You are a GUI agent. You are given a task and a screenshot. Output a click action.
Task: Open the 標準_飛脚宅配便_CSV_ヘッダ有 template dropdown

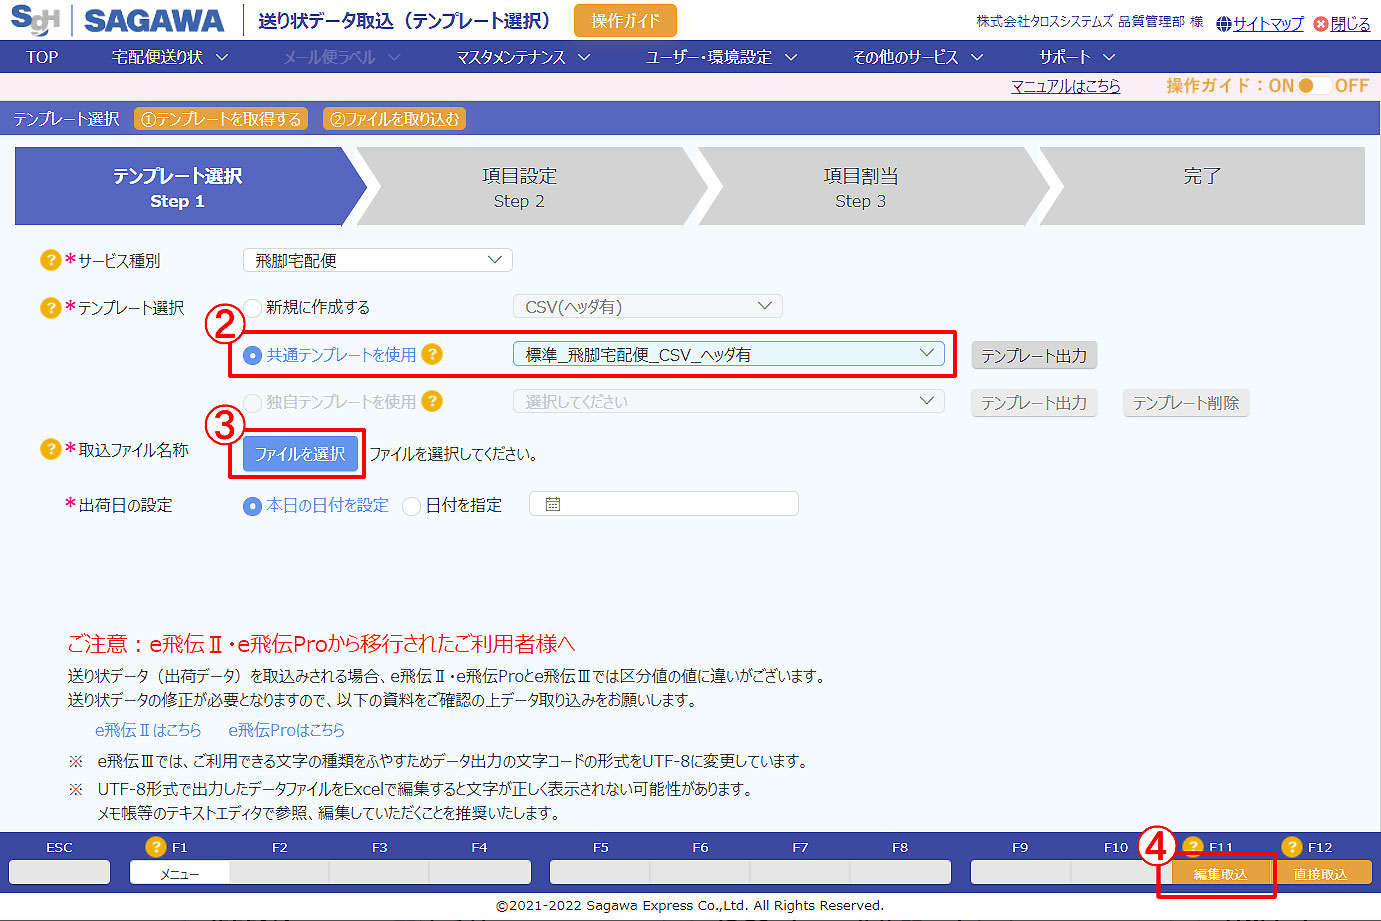click(x=728, y=354)
